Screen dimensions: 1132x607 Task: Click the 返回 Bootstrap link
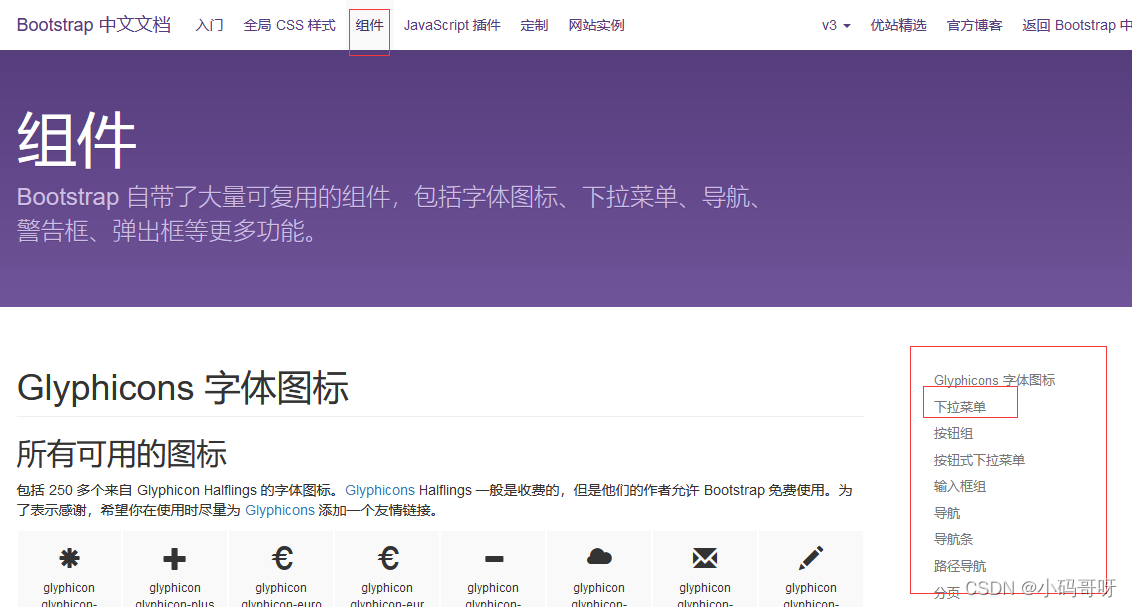tap(1076, 25)
